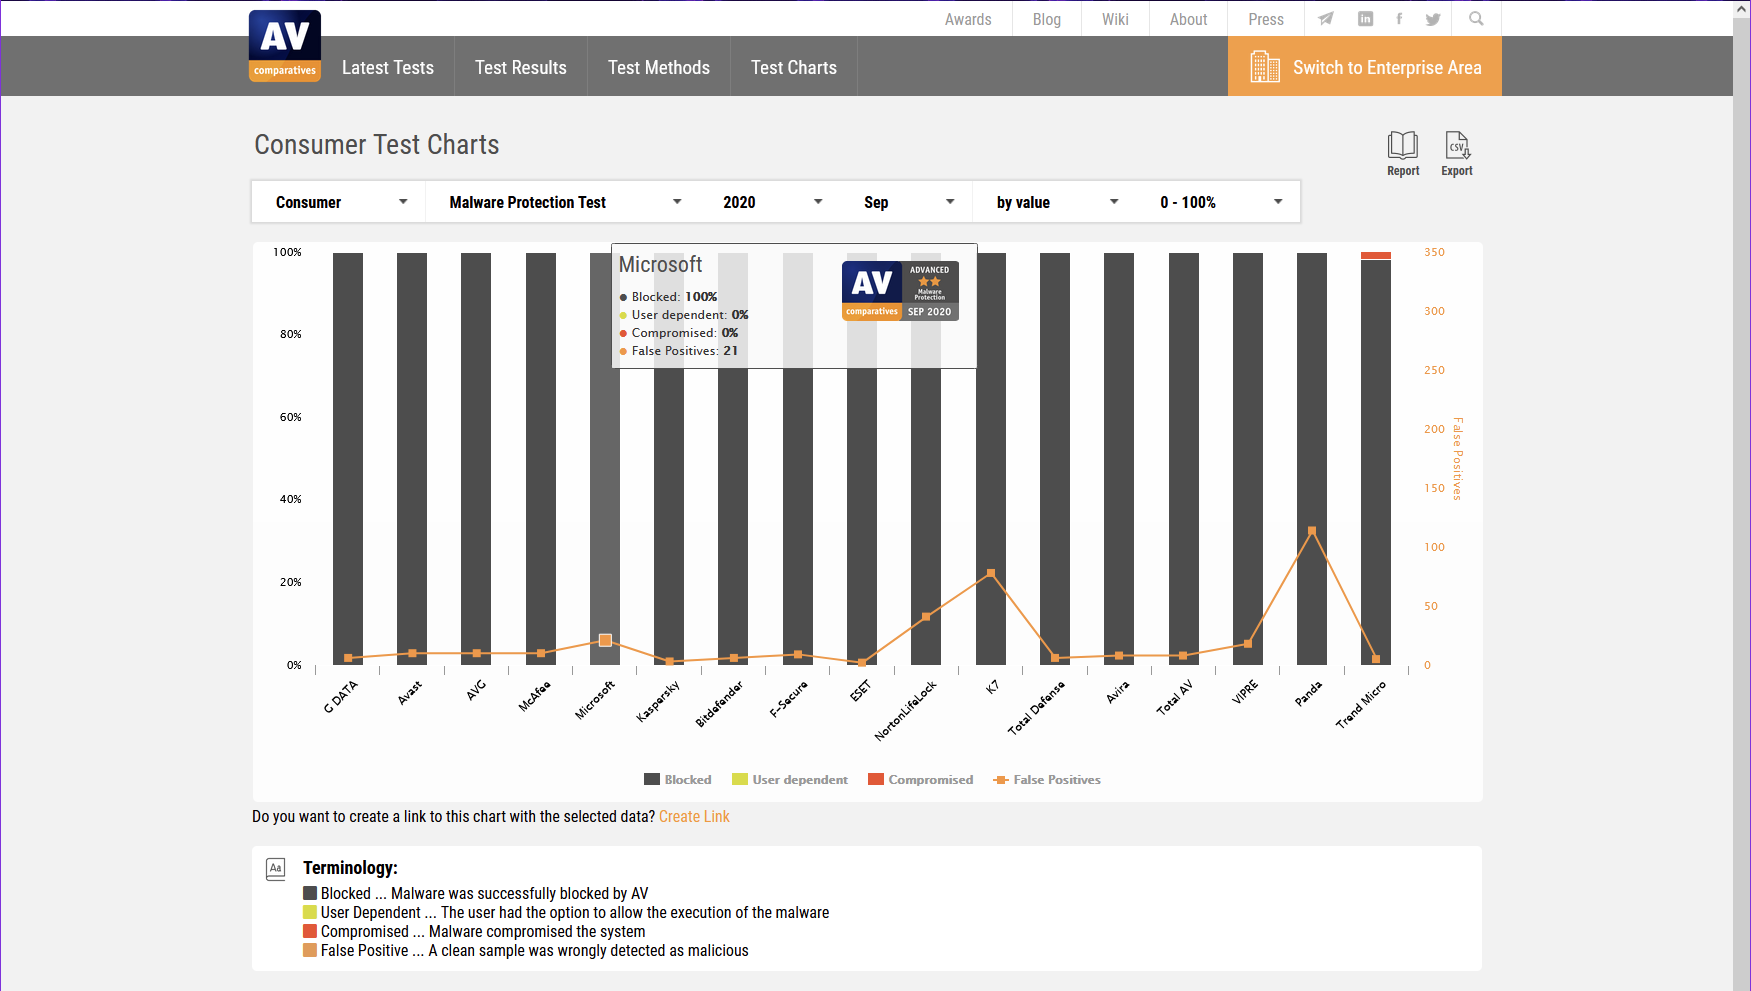
Task: Click the Blocked terminology color swatch
Action: (310, 893)
